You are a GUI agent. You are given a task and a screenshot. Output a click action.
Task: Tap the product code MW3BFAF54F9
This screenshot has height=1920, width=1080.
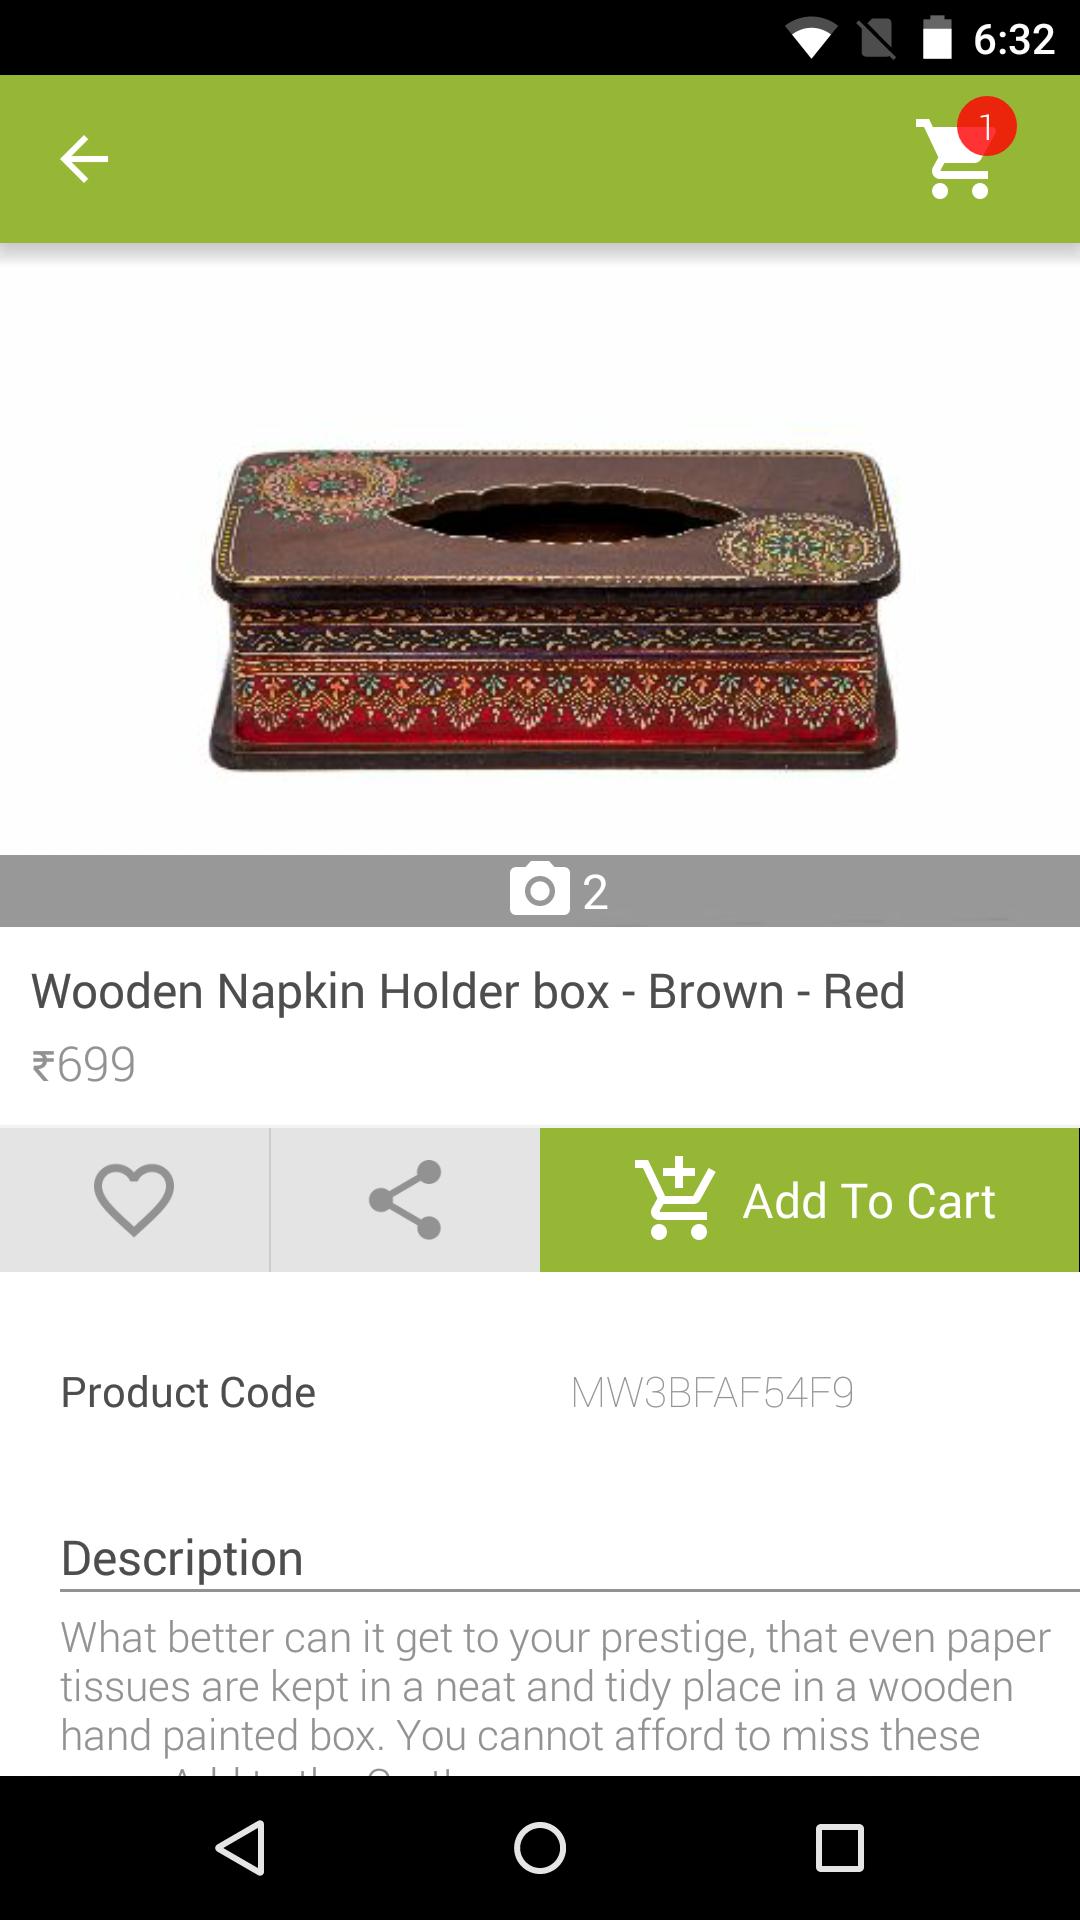click(712, 1392)
